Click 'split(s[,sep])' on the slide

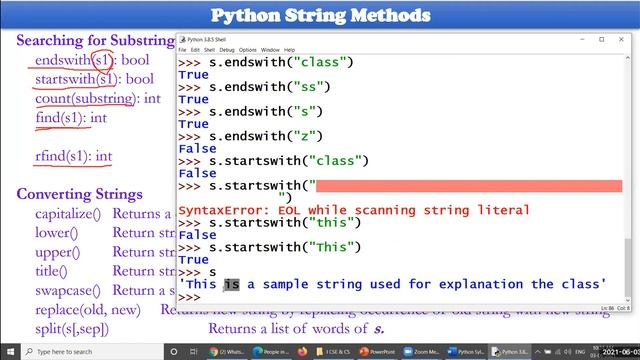[x=72, y=329]
